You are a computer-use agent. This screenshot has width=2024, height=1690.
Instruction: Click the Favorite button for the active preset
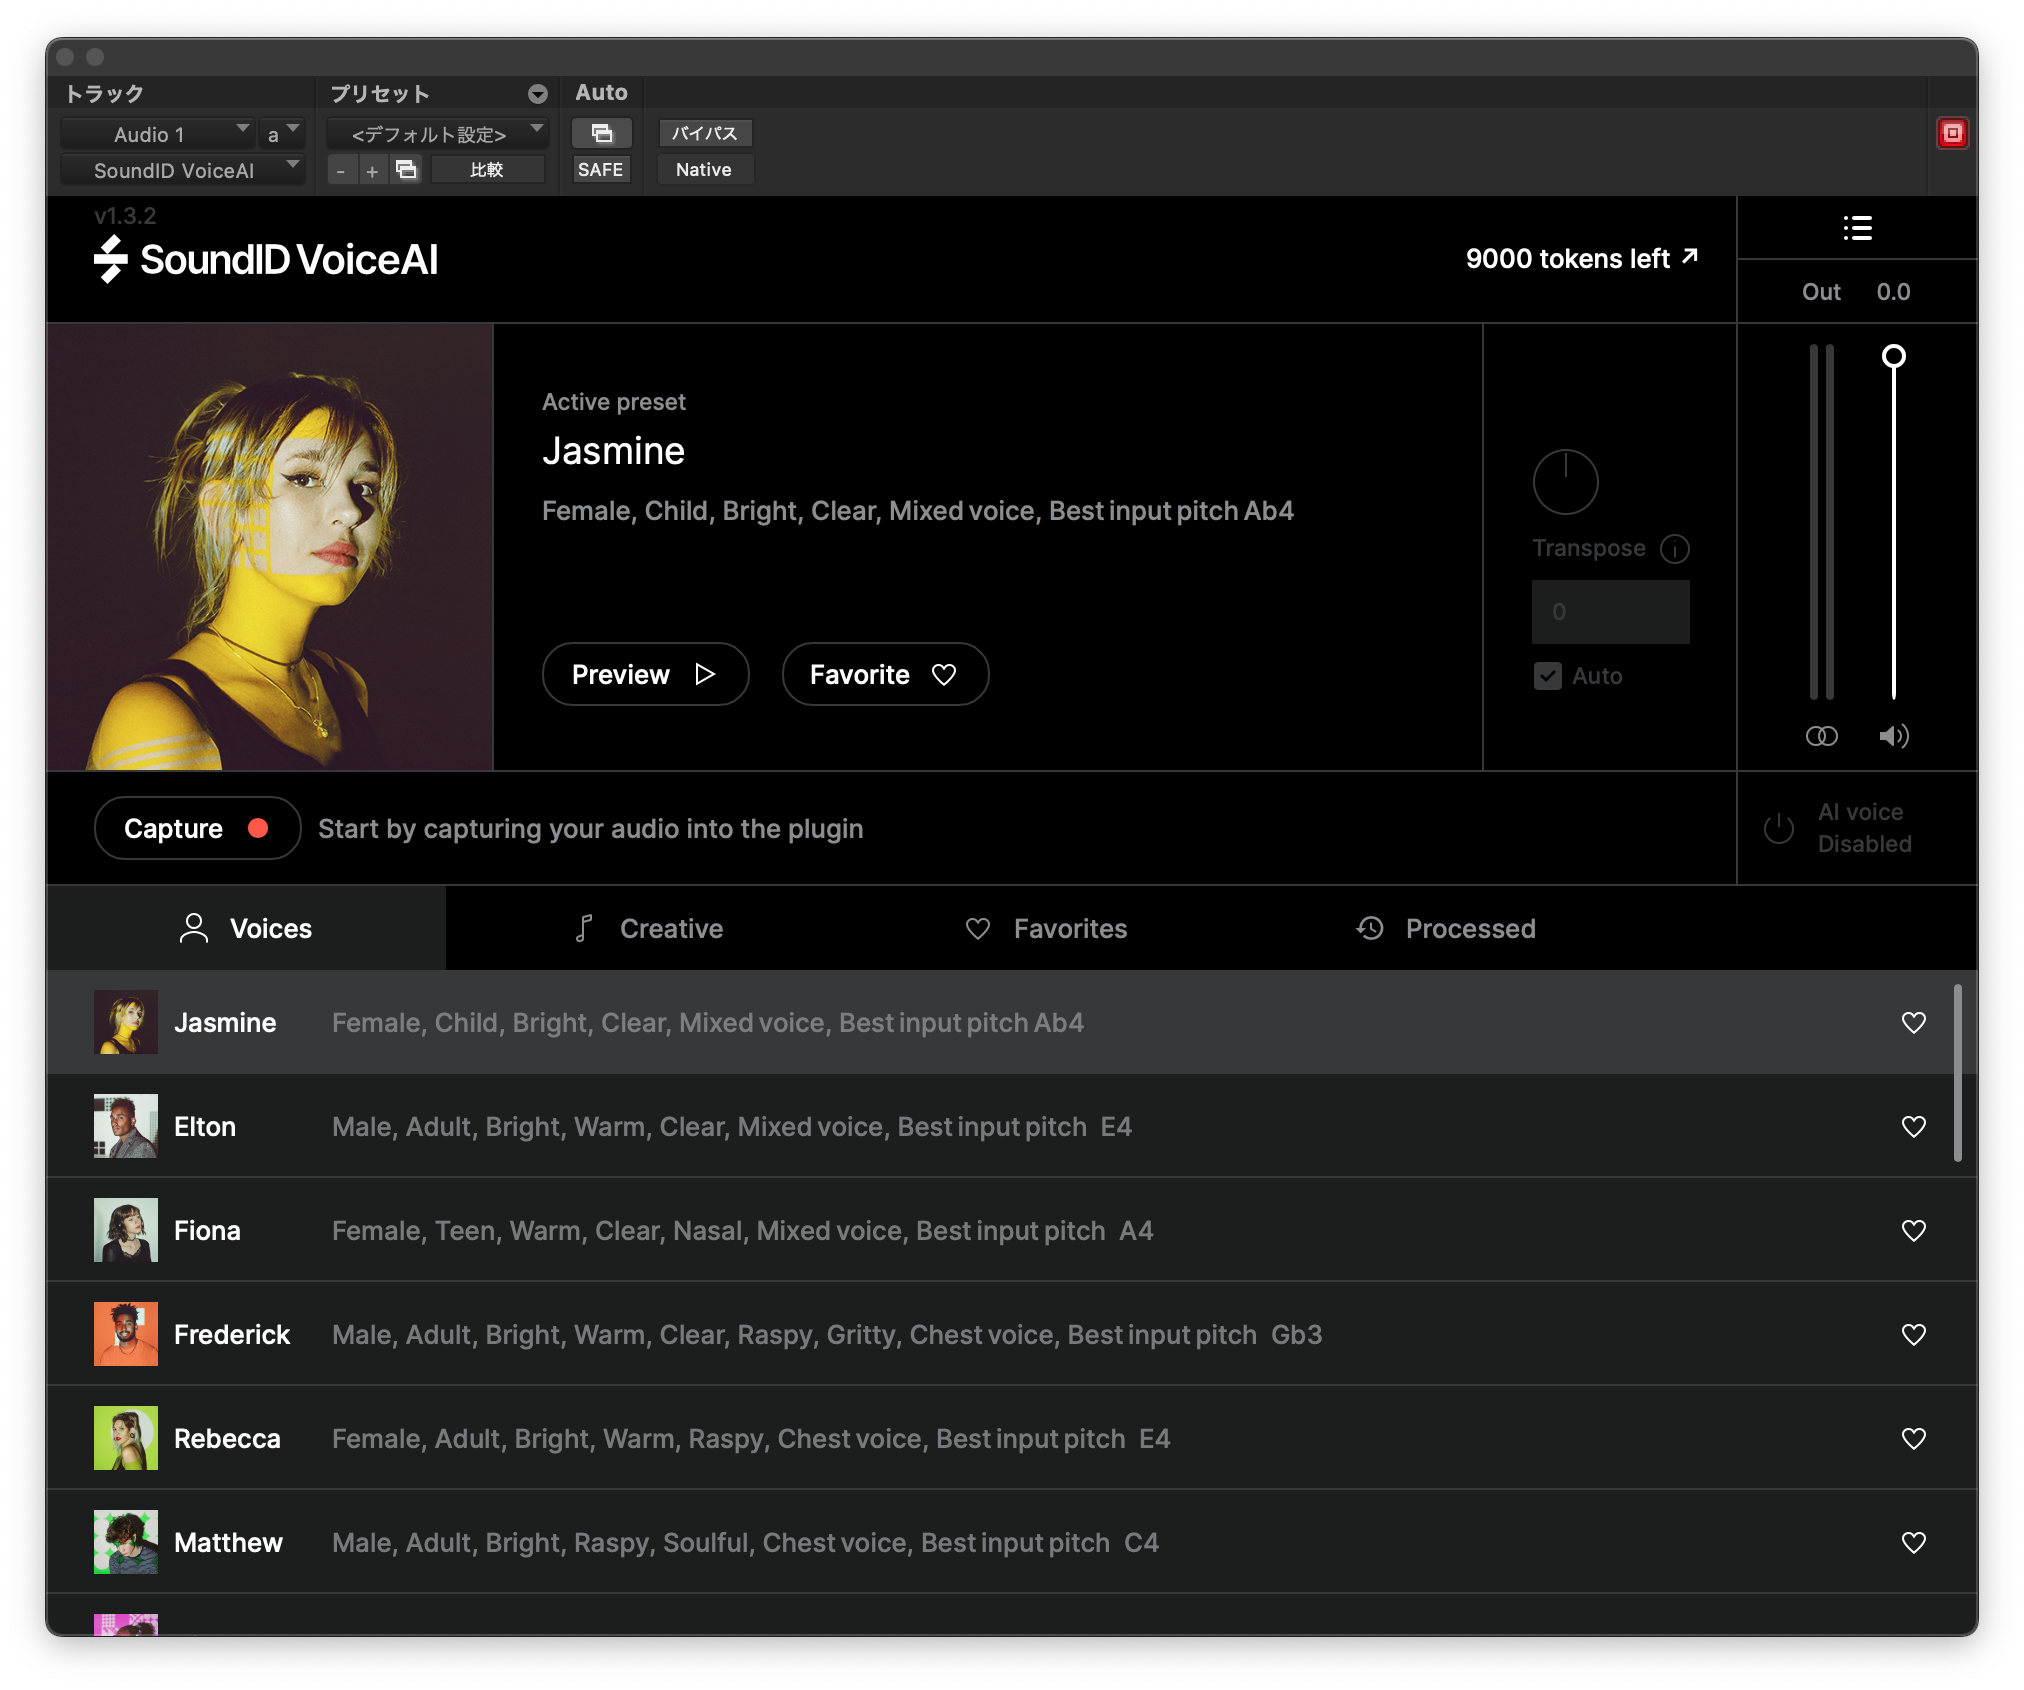click(x=885, y=674)
